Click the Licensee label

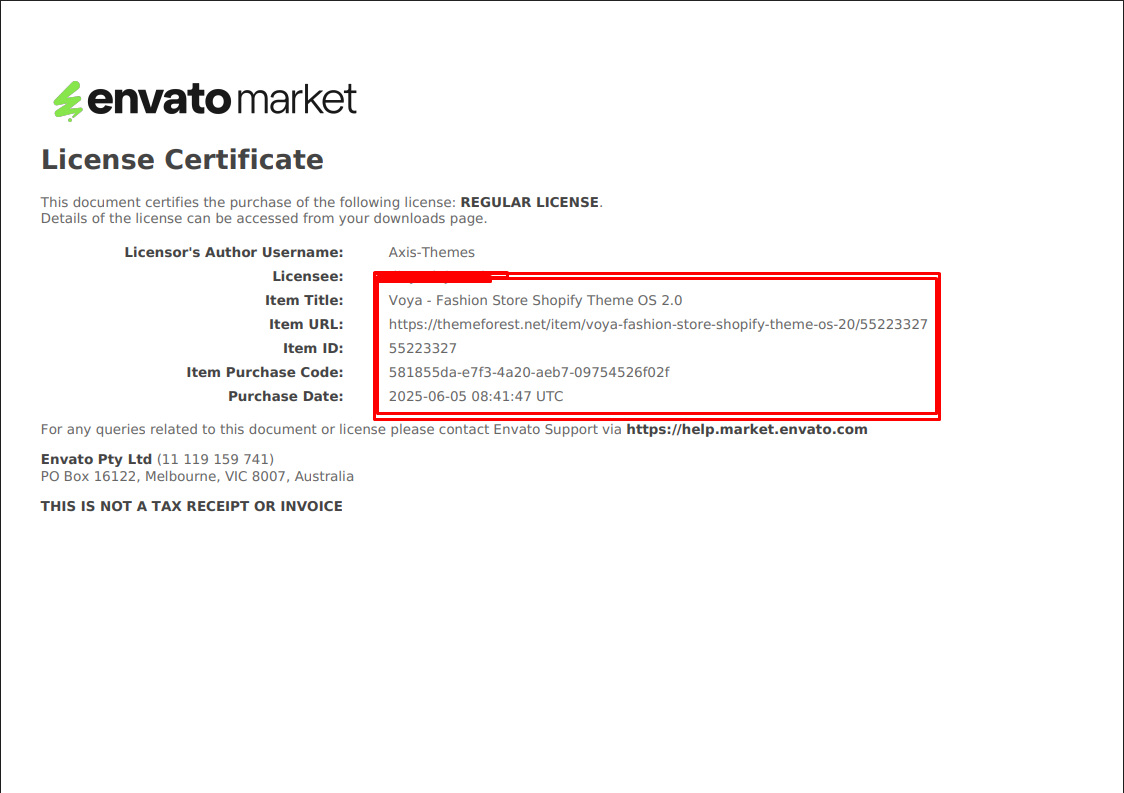point(308,277)
